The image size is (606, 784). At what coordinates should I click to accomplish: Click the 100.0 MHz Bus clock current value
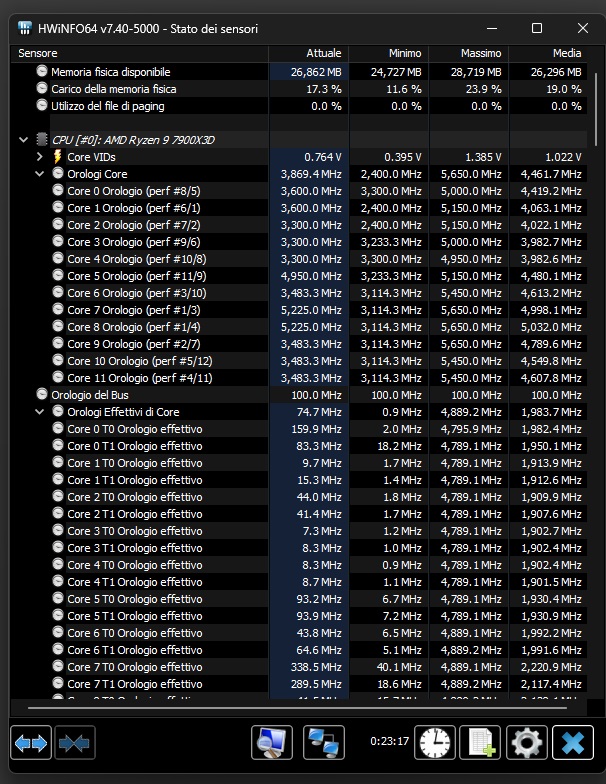tap(316, 395)
